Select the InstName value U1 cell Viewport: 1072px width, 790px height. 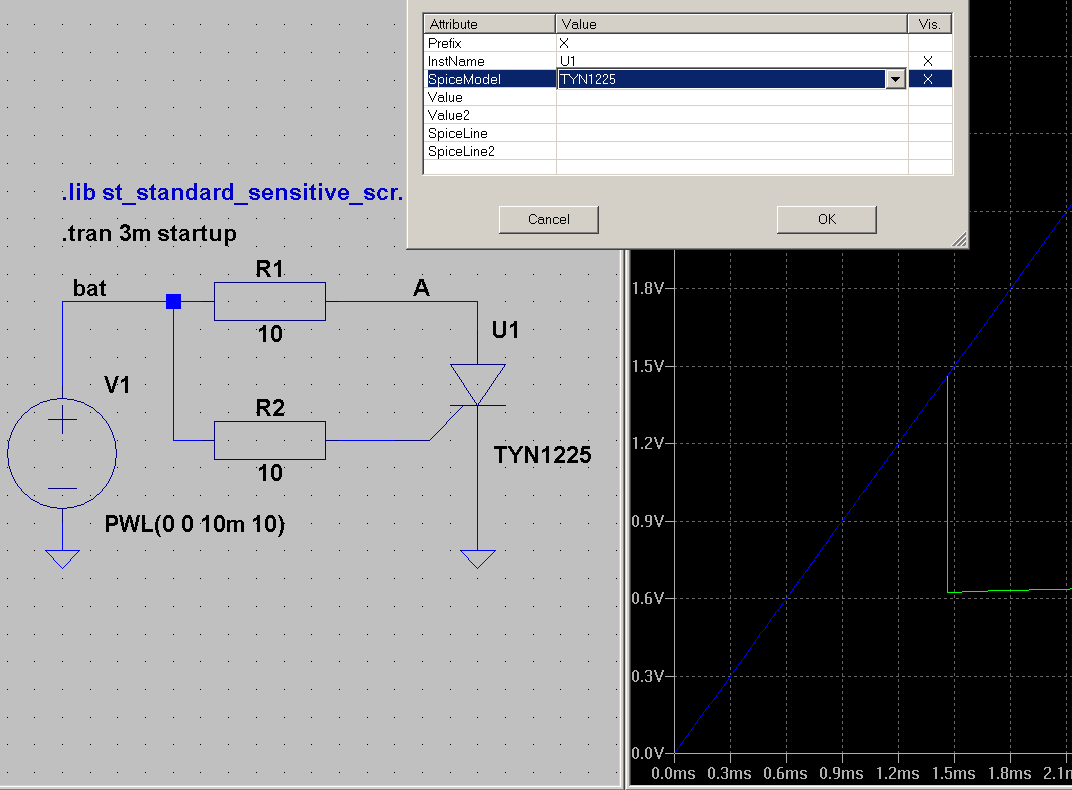coord(732,61)
